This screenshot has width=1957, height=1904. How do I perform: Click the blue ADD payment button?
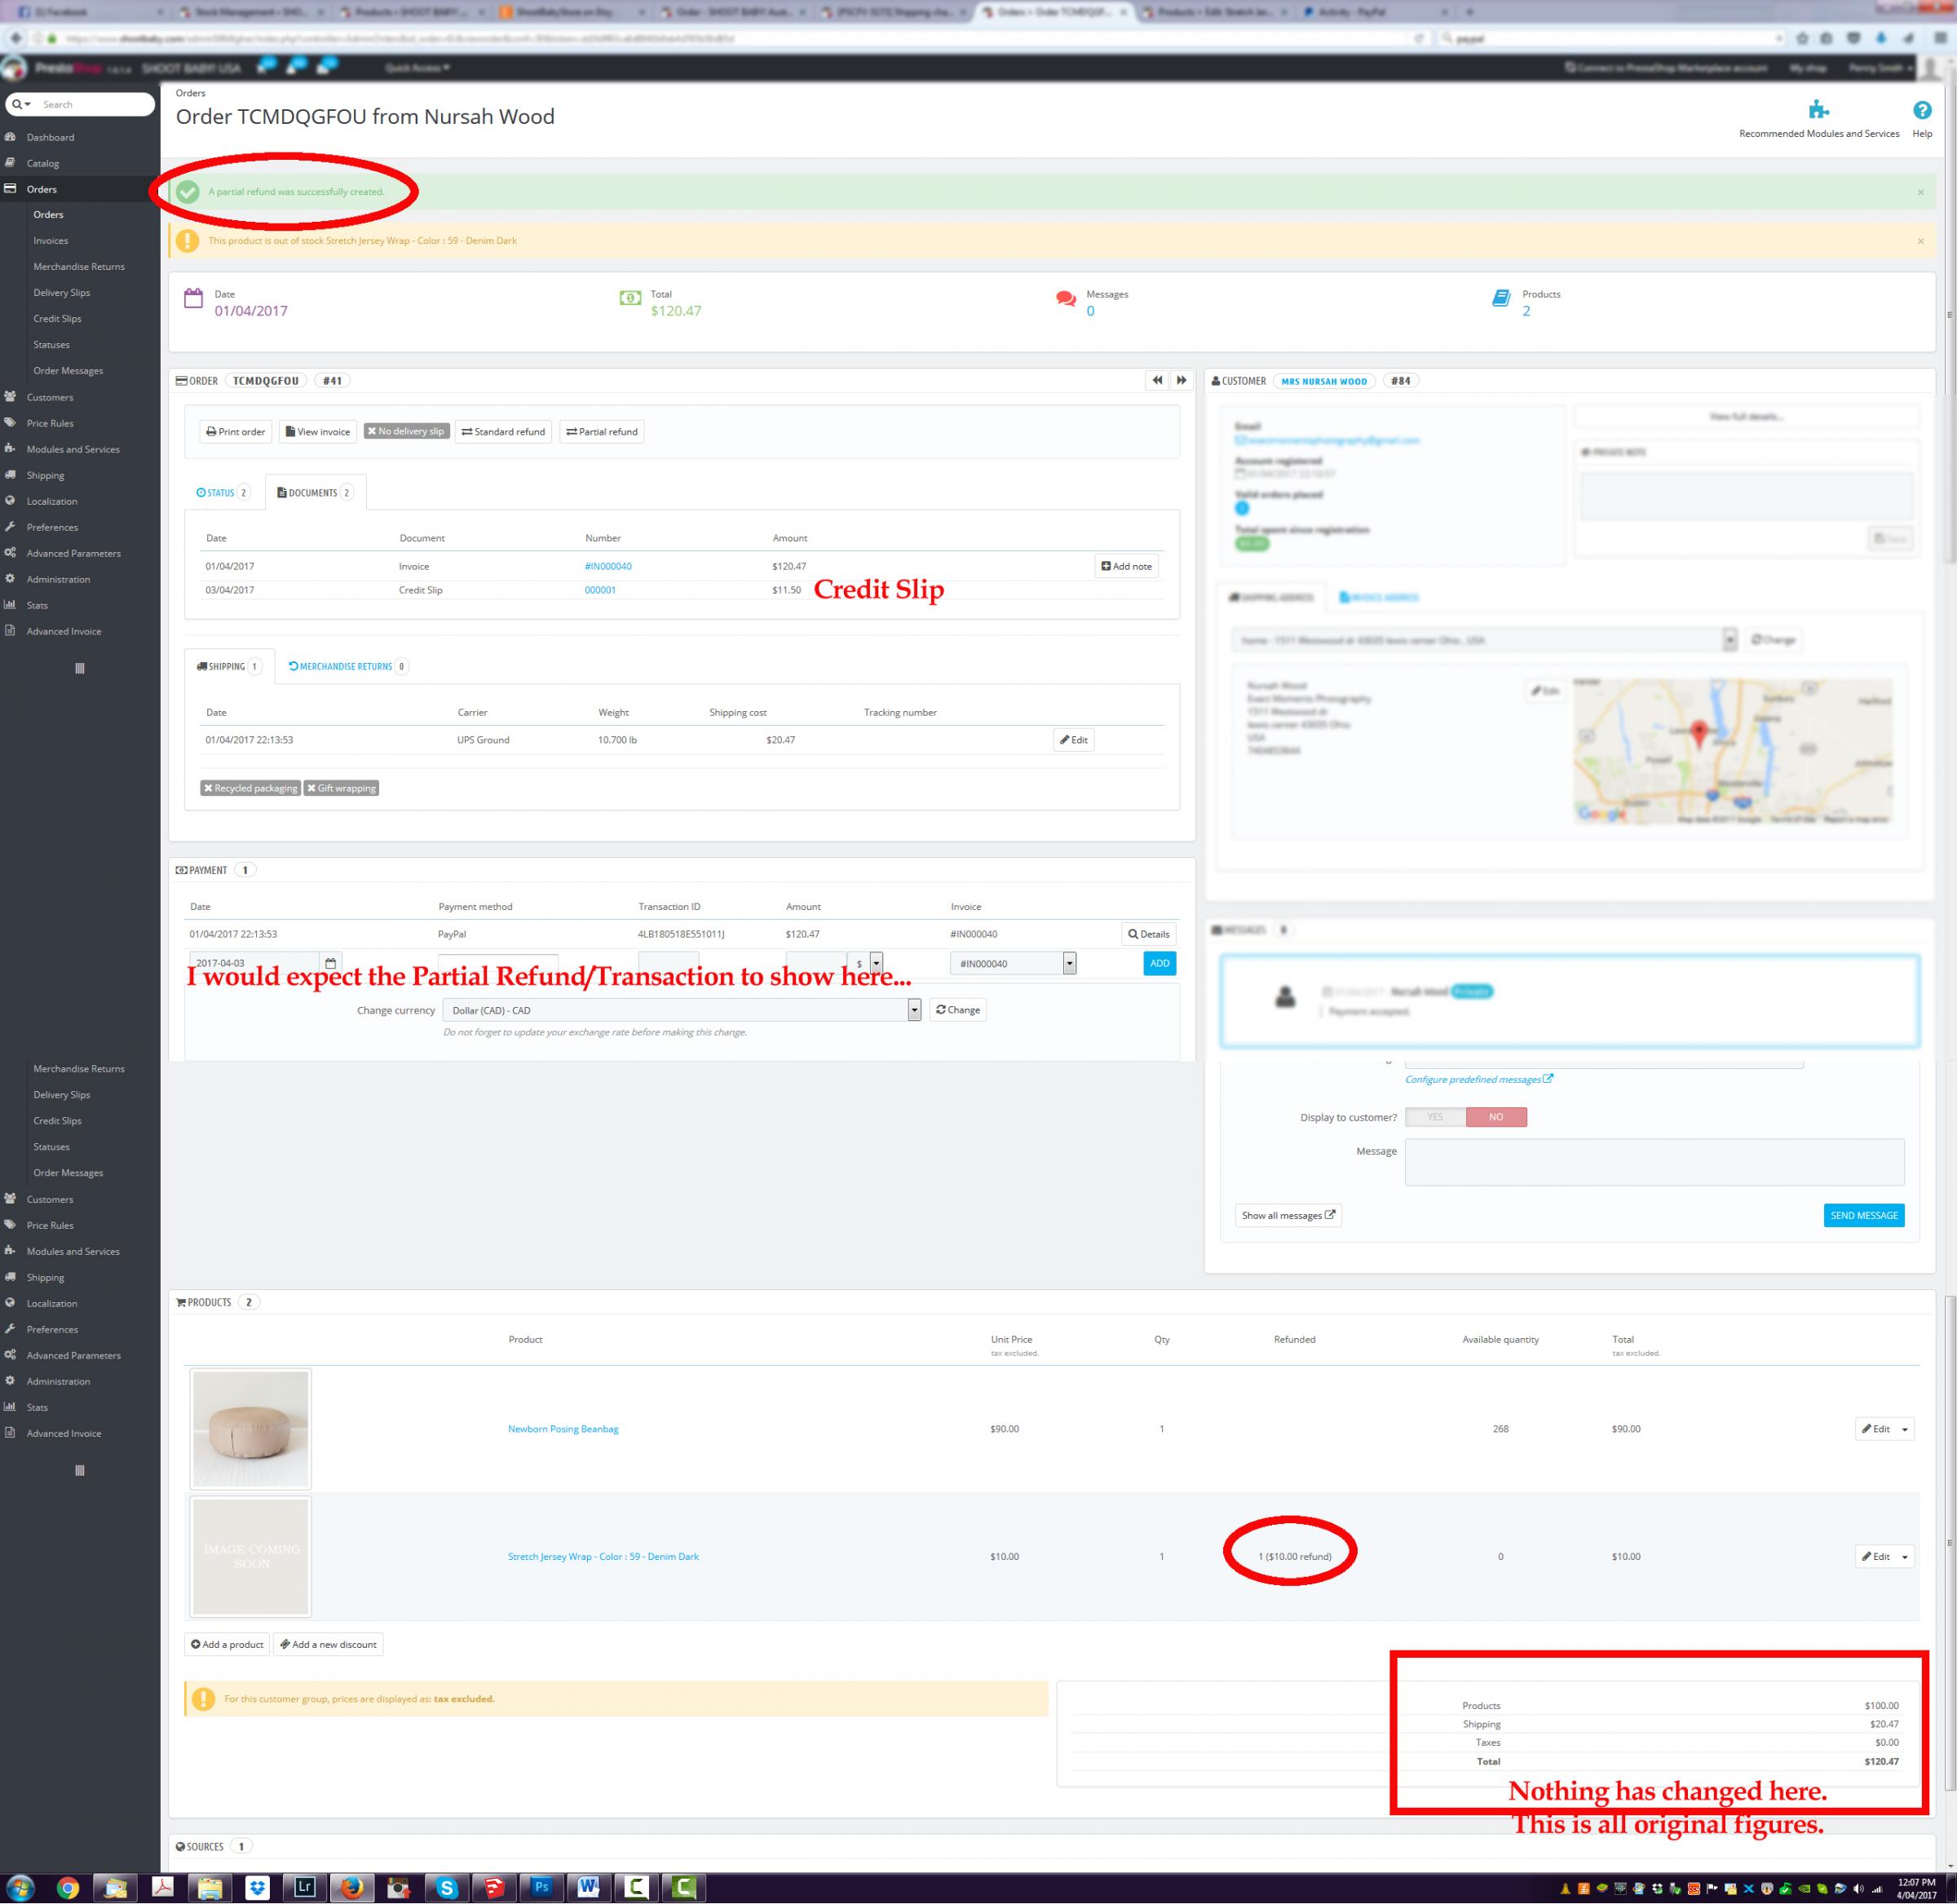coord(1159,963)
